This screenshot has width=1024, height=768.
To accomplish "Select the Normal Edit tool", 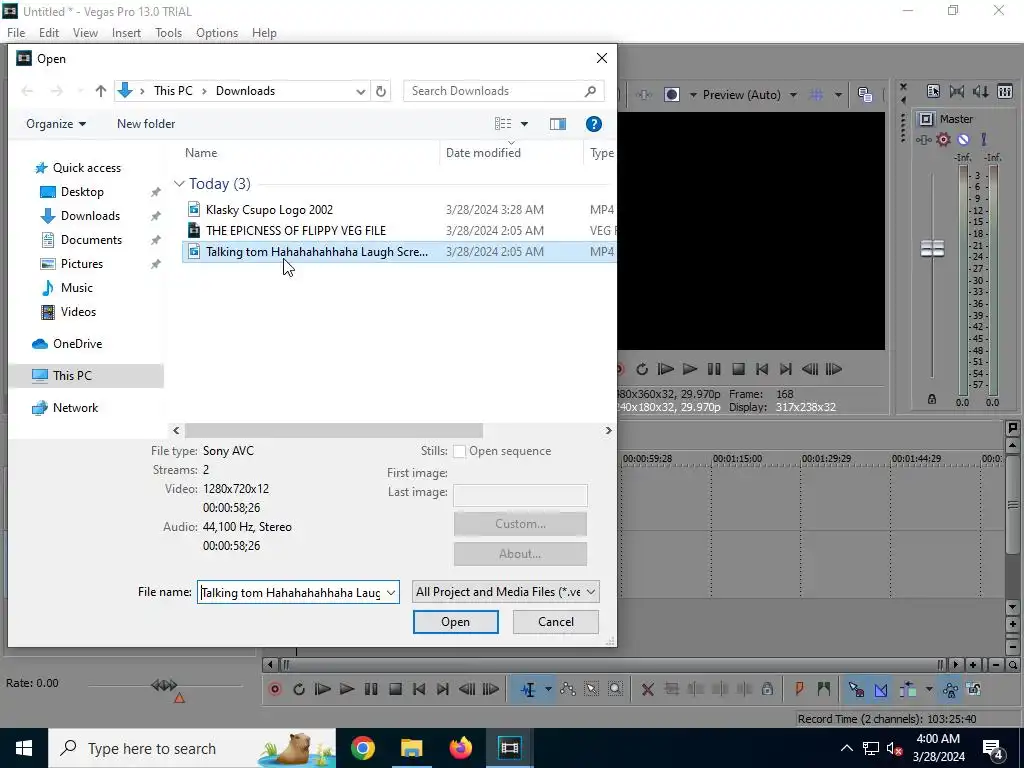I will click(x=528, y=689).
